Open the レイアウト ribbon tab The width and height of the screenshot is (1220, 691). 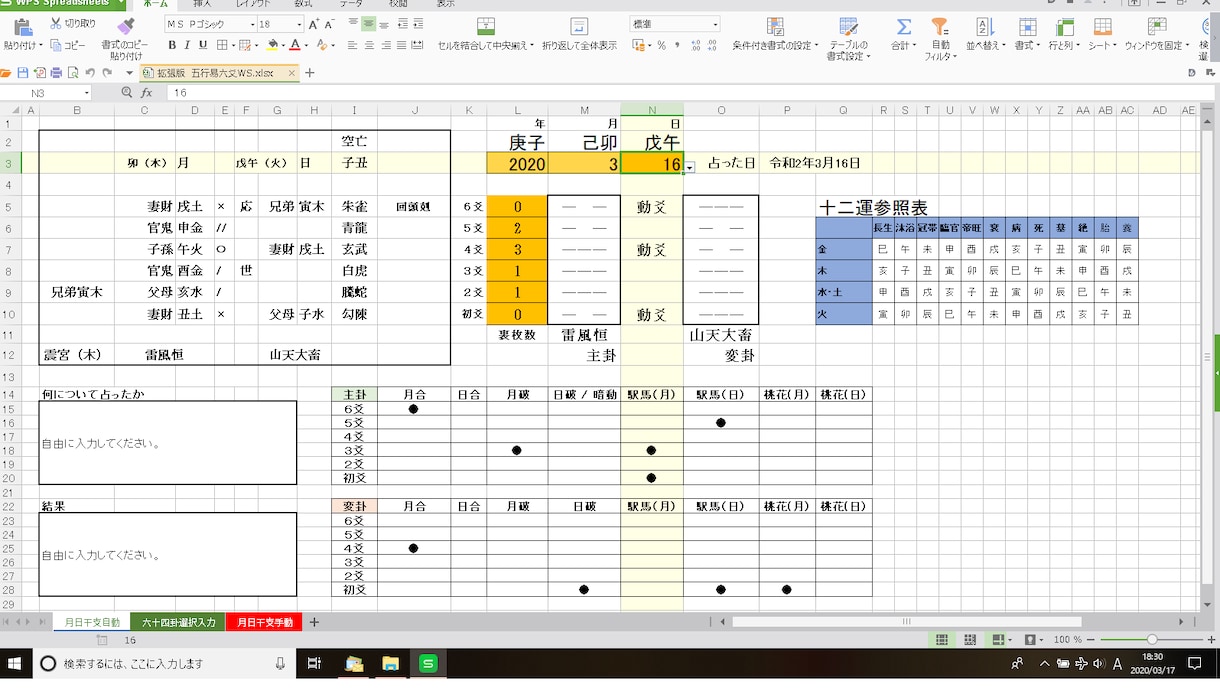tap(251, 4)
